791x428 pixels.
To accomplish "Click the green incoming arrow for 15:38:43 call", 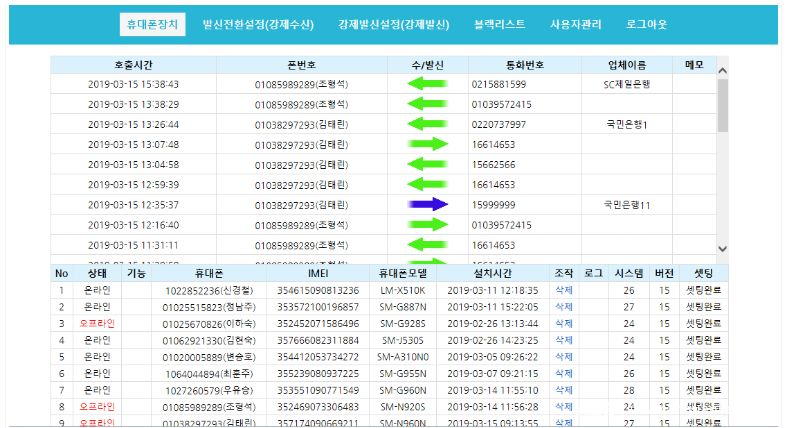I will point(427,84).
